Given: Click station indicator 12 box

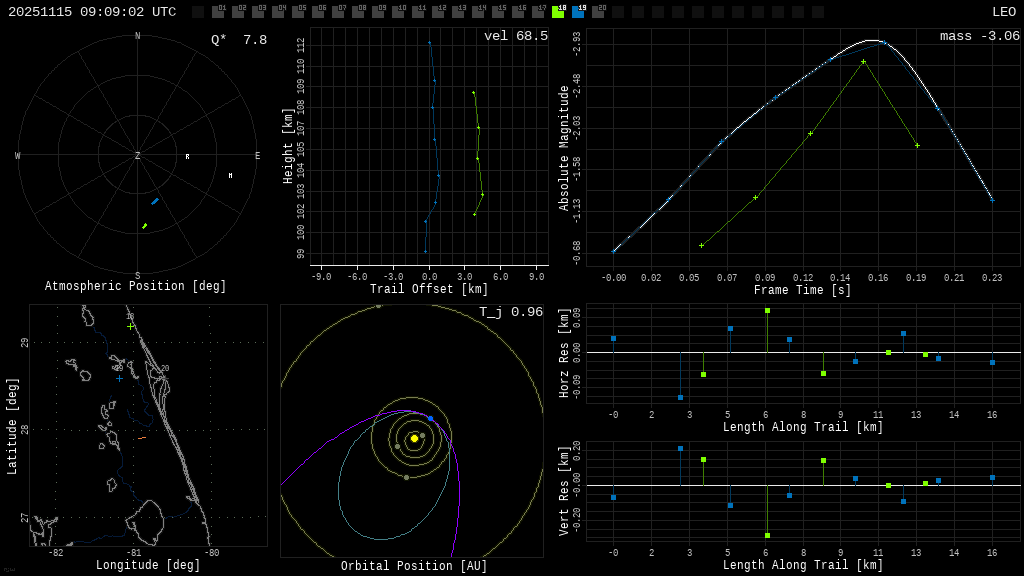Looking at the screenshot, I should (x=438, y=11).
